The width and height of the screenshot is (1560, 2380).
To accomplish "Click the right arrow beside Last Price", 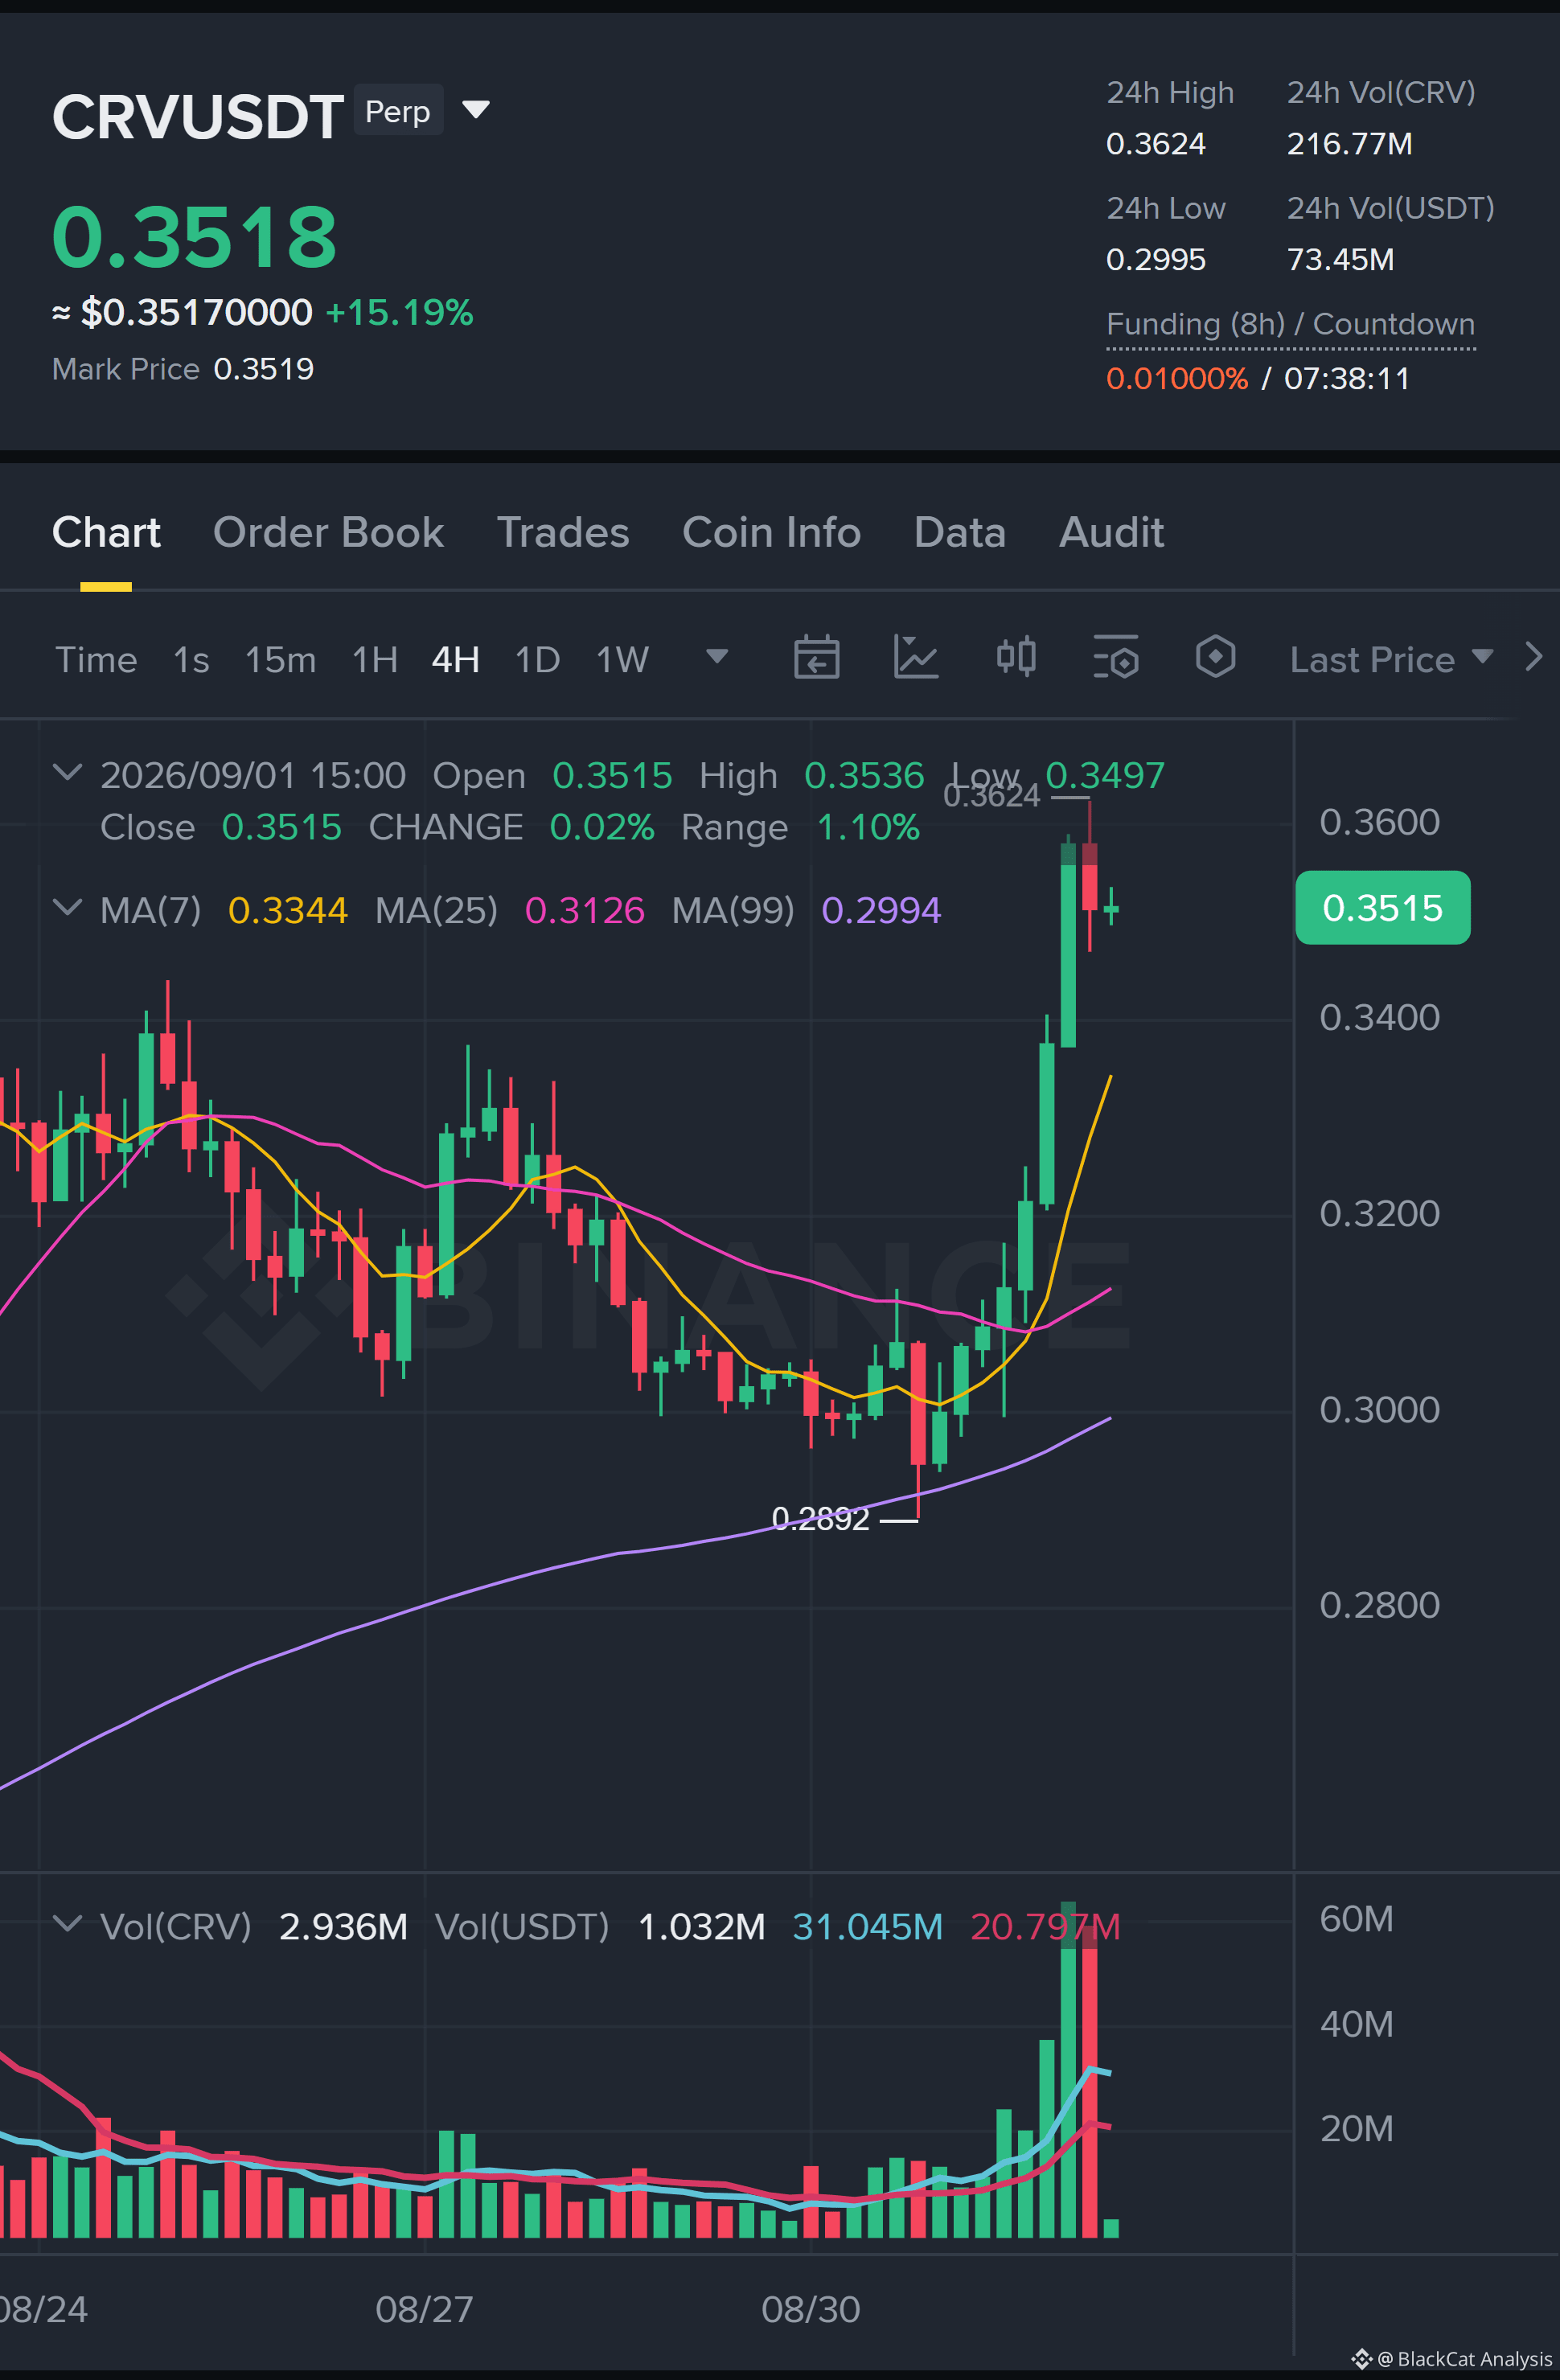I will click(1533, 657).
